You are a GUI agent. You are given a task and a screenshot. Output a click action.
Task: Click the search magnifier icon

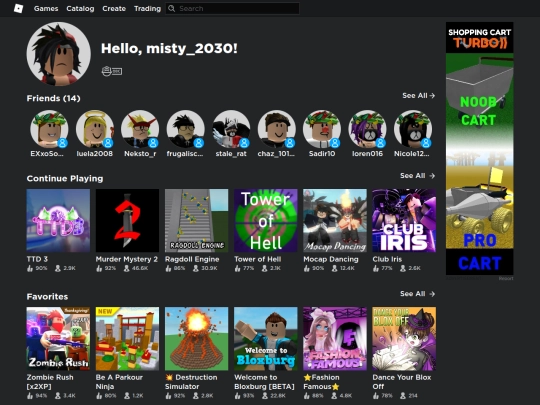[x=172, y=9]
